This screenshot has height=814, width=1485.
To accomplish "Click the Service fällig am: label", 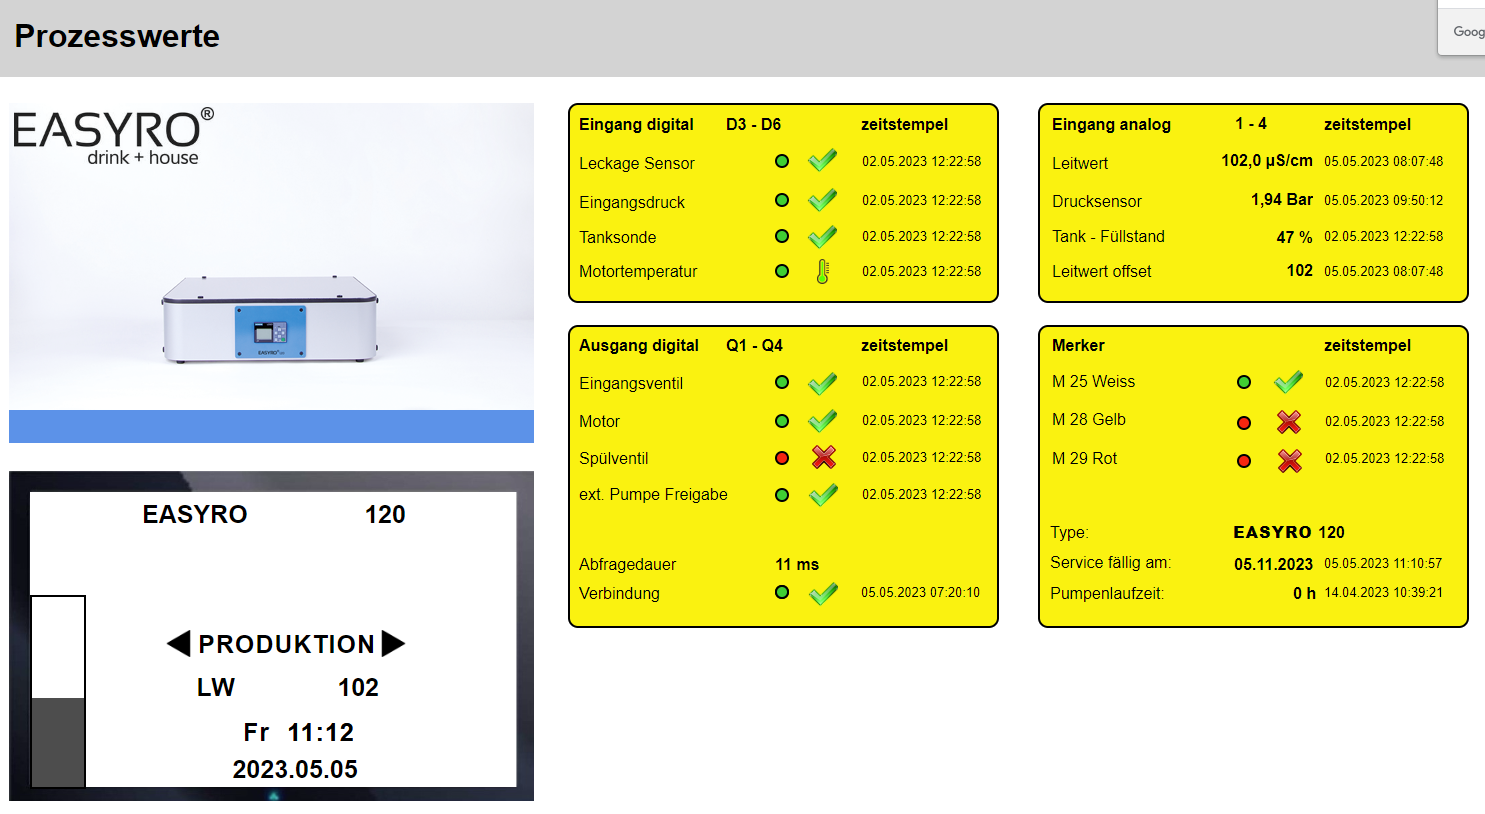I will 1110,562.
